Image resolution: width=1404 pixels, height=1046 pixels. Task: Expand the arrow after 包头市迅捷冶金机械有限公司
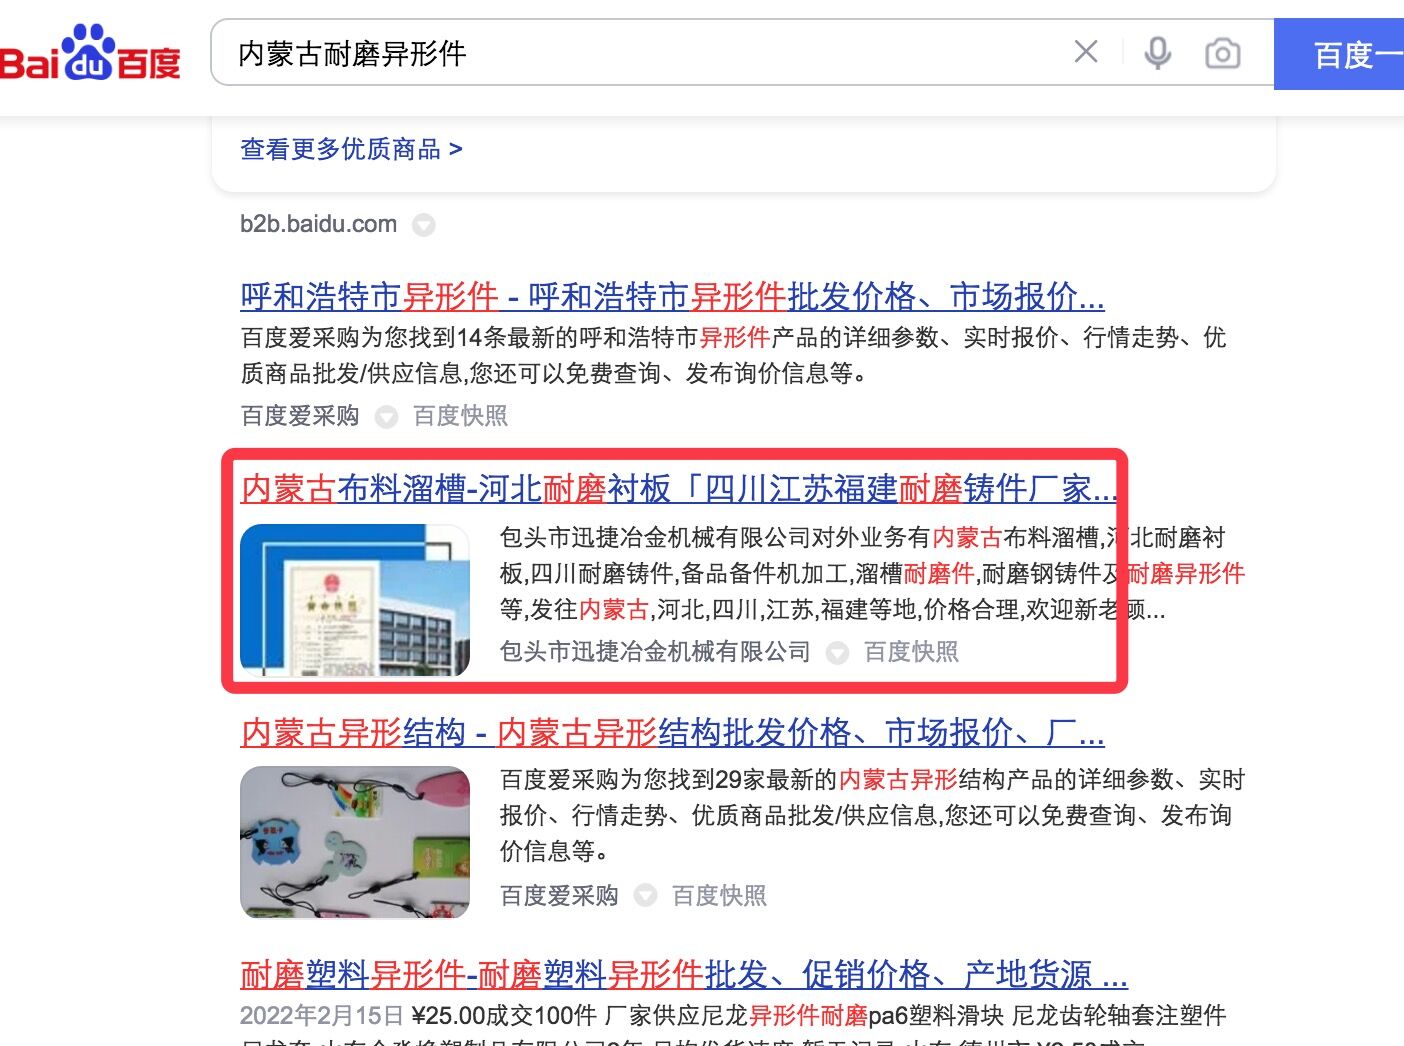pyautogui.click(x=837, y=653)
